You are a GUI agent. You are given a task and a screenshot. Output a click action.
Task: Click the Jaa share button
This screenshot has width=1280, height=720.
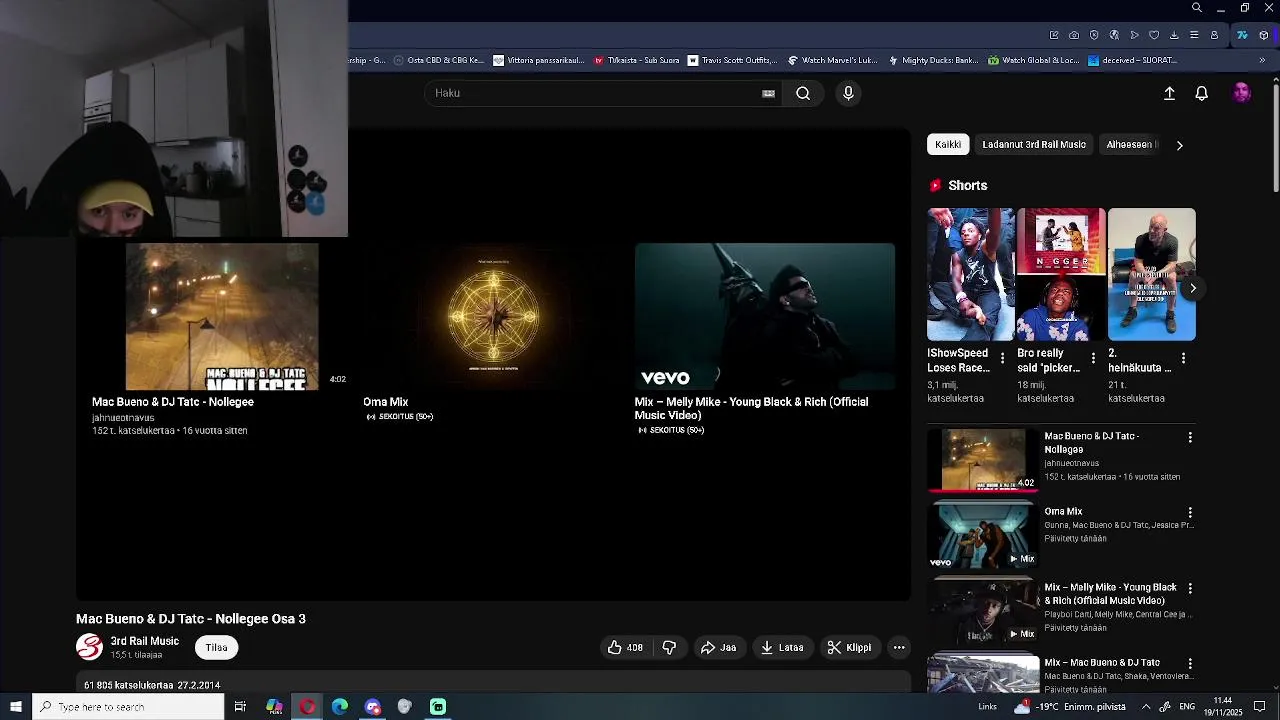click(718, 647)
